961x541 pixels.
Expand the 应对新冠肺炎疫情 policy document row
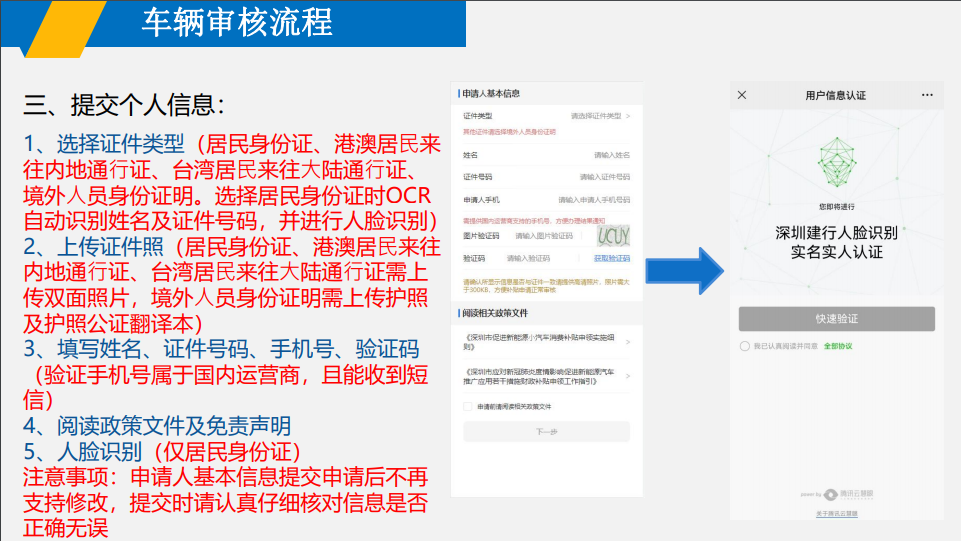(x=546, y=376)
